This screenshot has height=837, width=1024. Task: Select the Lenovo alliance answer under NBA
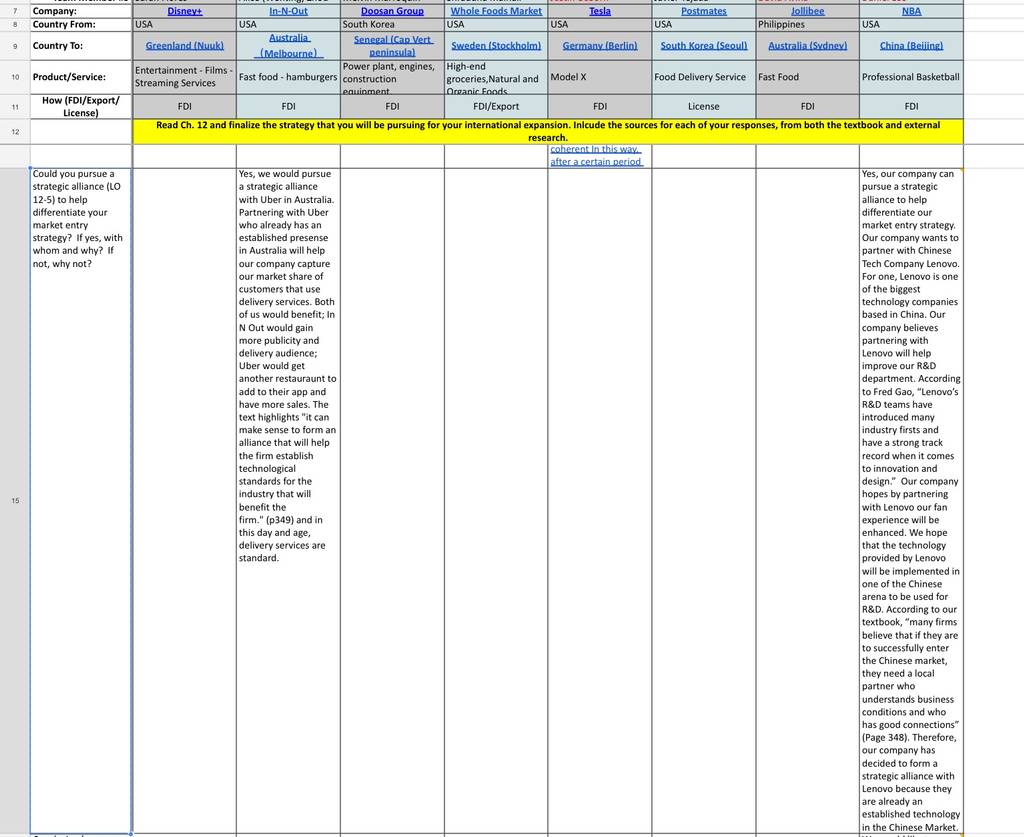911,501
